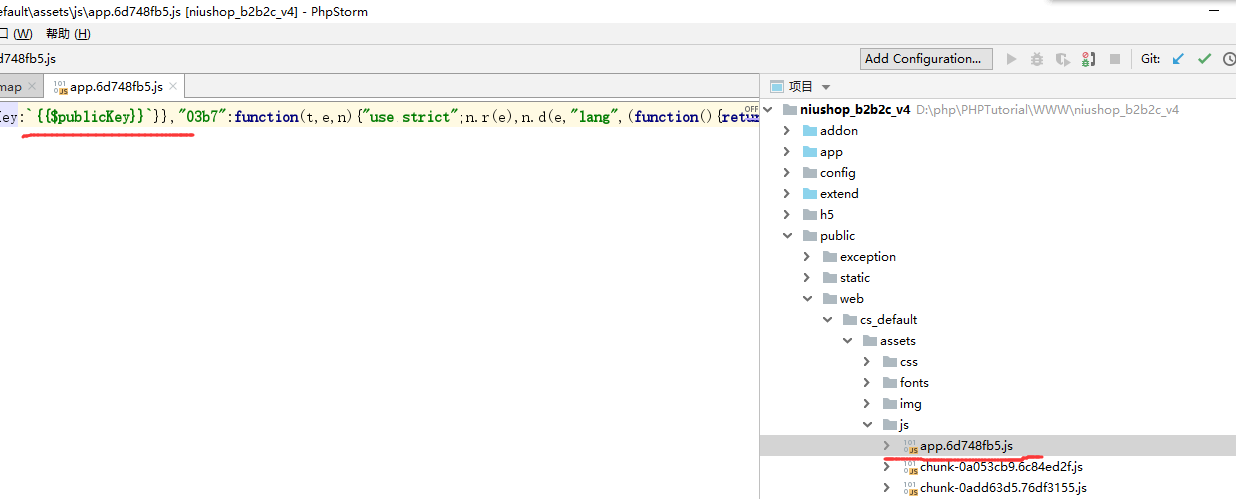Collapse the public folder

[786, 236]
